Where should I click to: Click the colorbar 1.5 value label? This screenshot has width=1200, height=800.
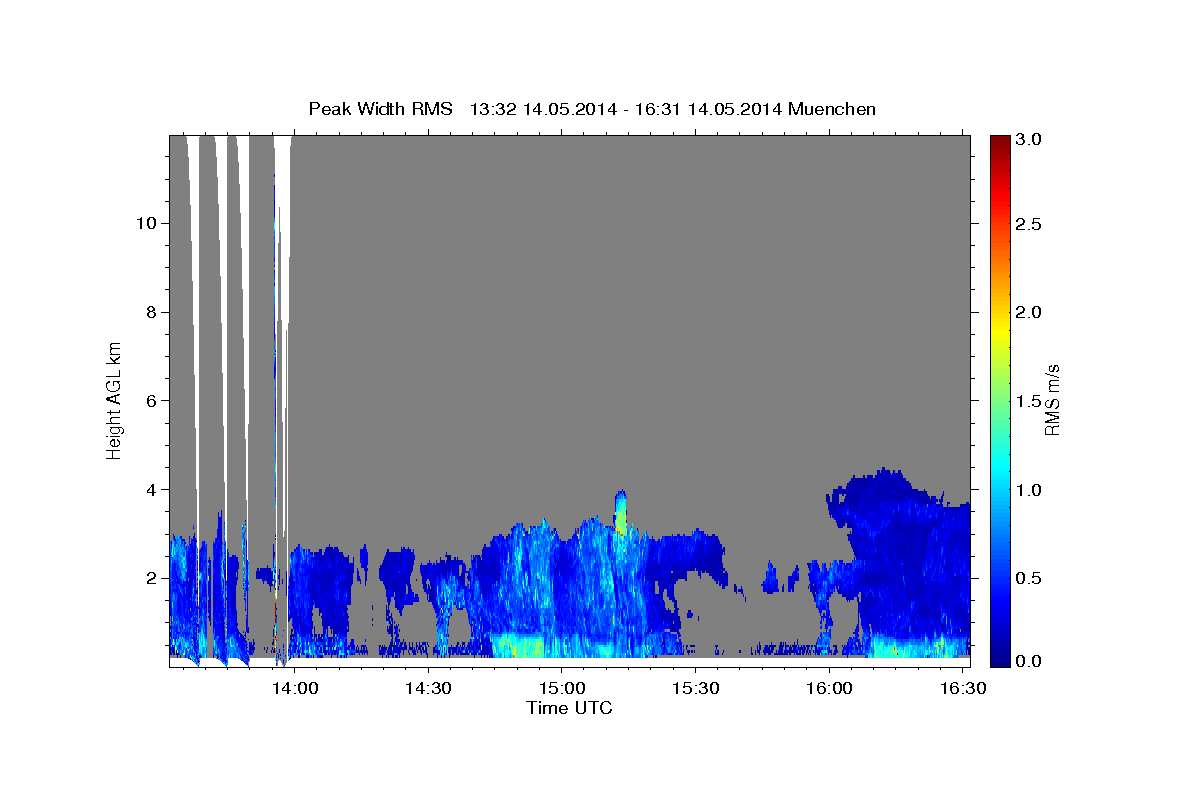pyautogui.click(x=1031, y=401)
